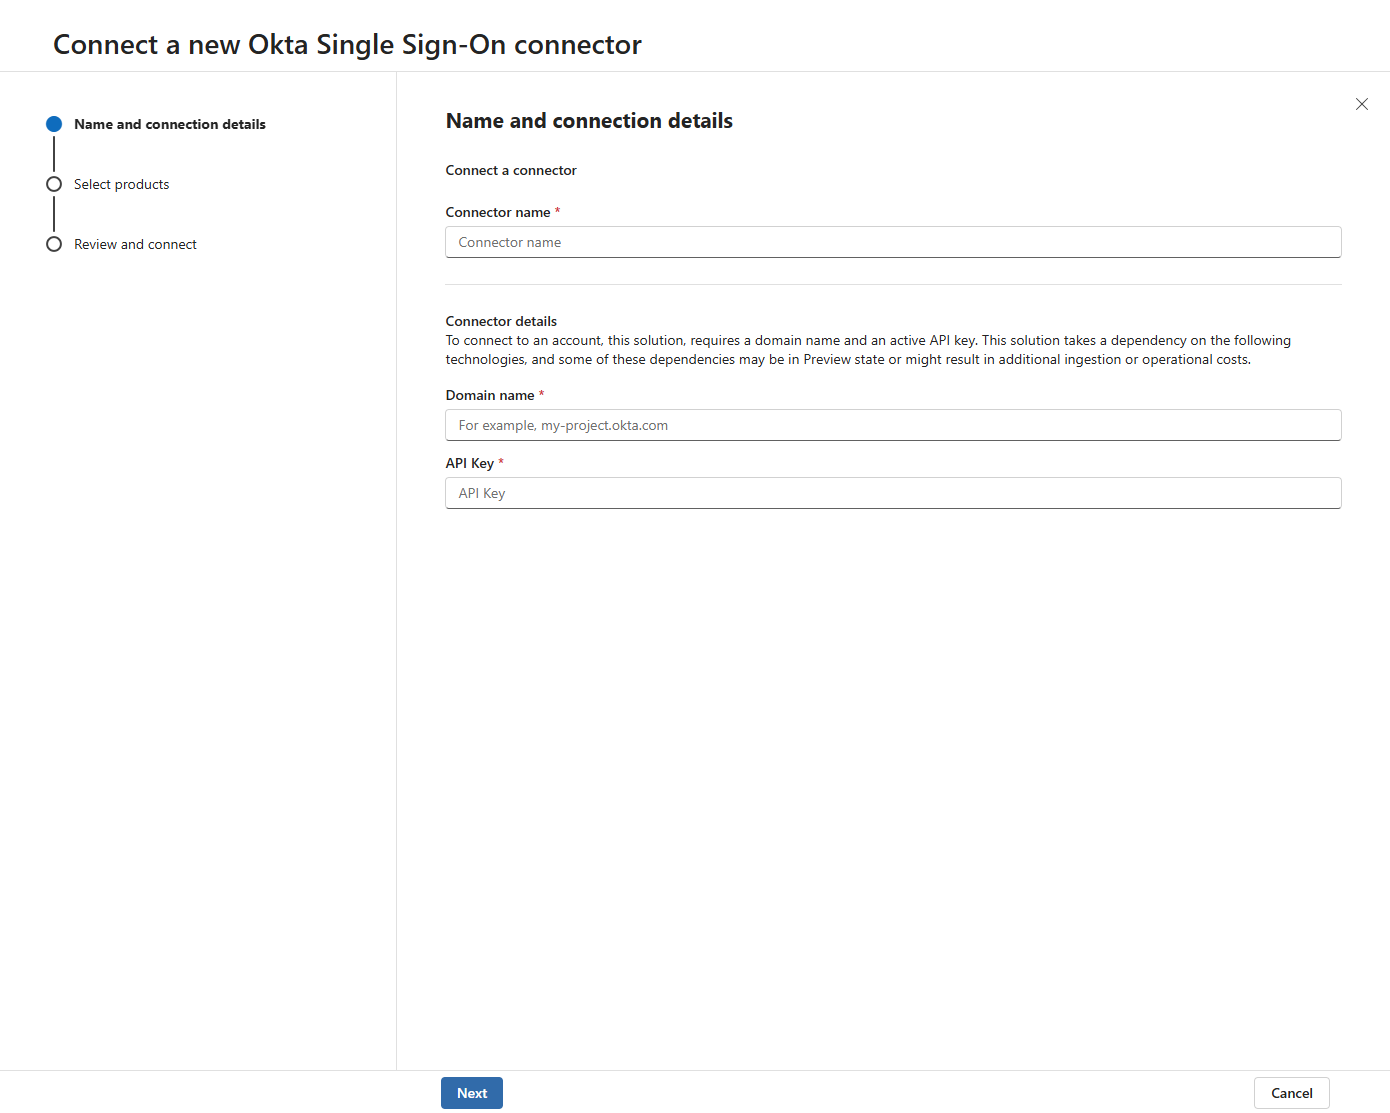Focus the Connector name text field
Viewport: 1390px width, 1113px height.
tap(892, 242)
